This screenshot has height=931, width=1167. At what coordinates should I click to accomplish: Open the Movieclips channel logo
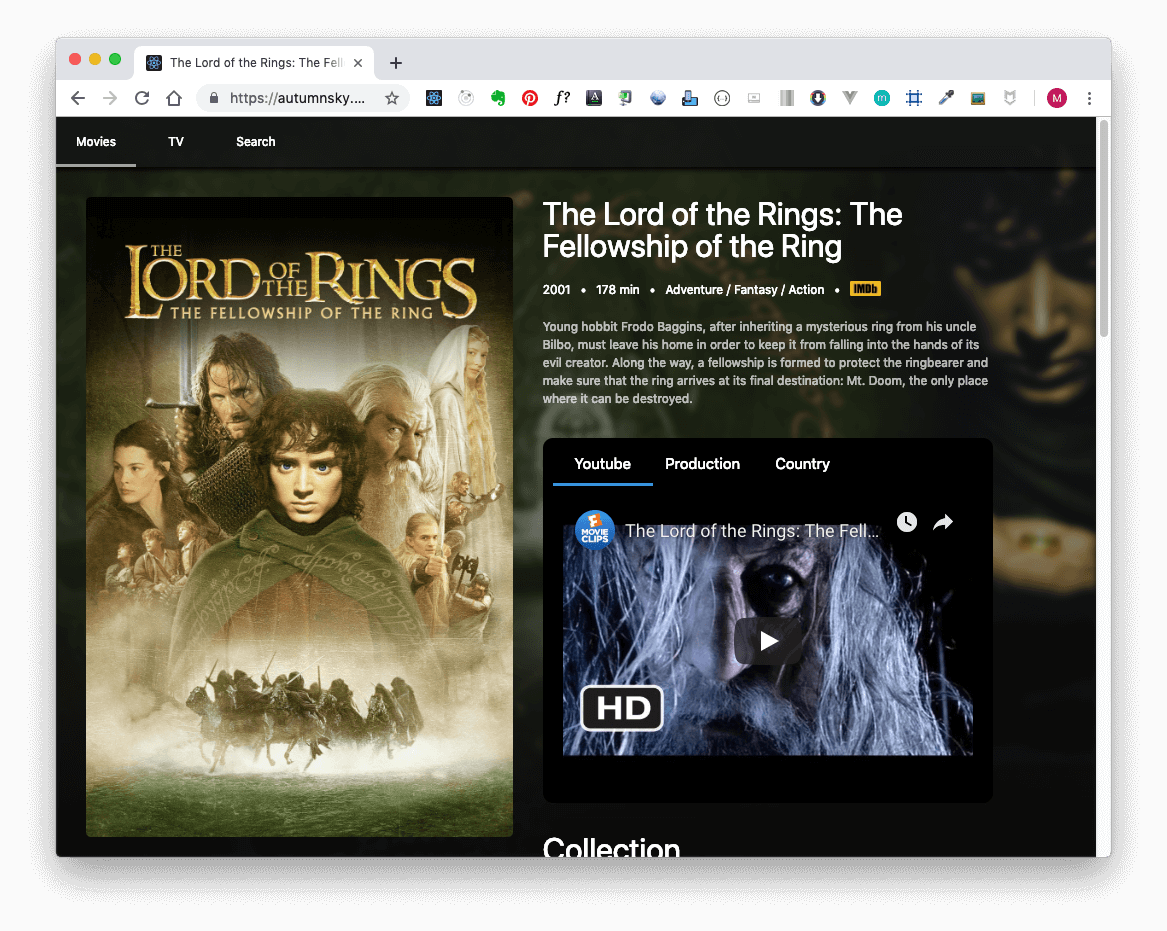tap(595, 530)
